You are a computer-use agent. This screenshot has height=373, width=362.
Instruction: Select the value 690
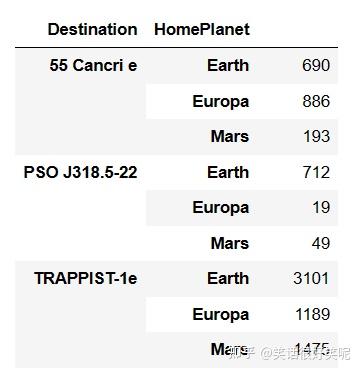tap(316, 65)
